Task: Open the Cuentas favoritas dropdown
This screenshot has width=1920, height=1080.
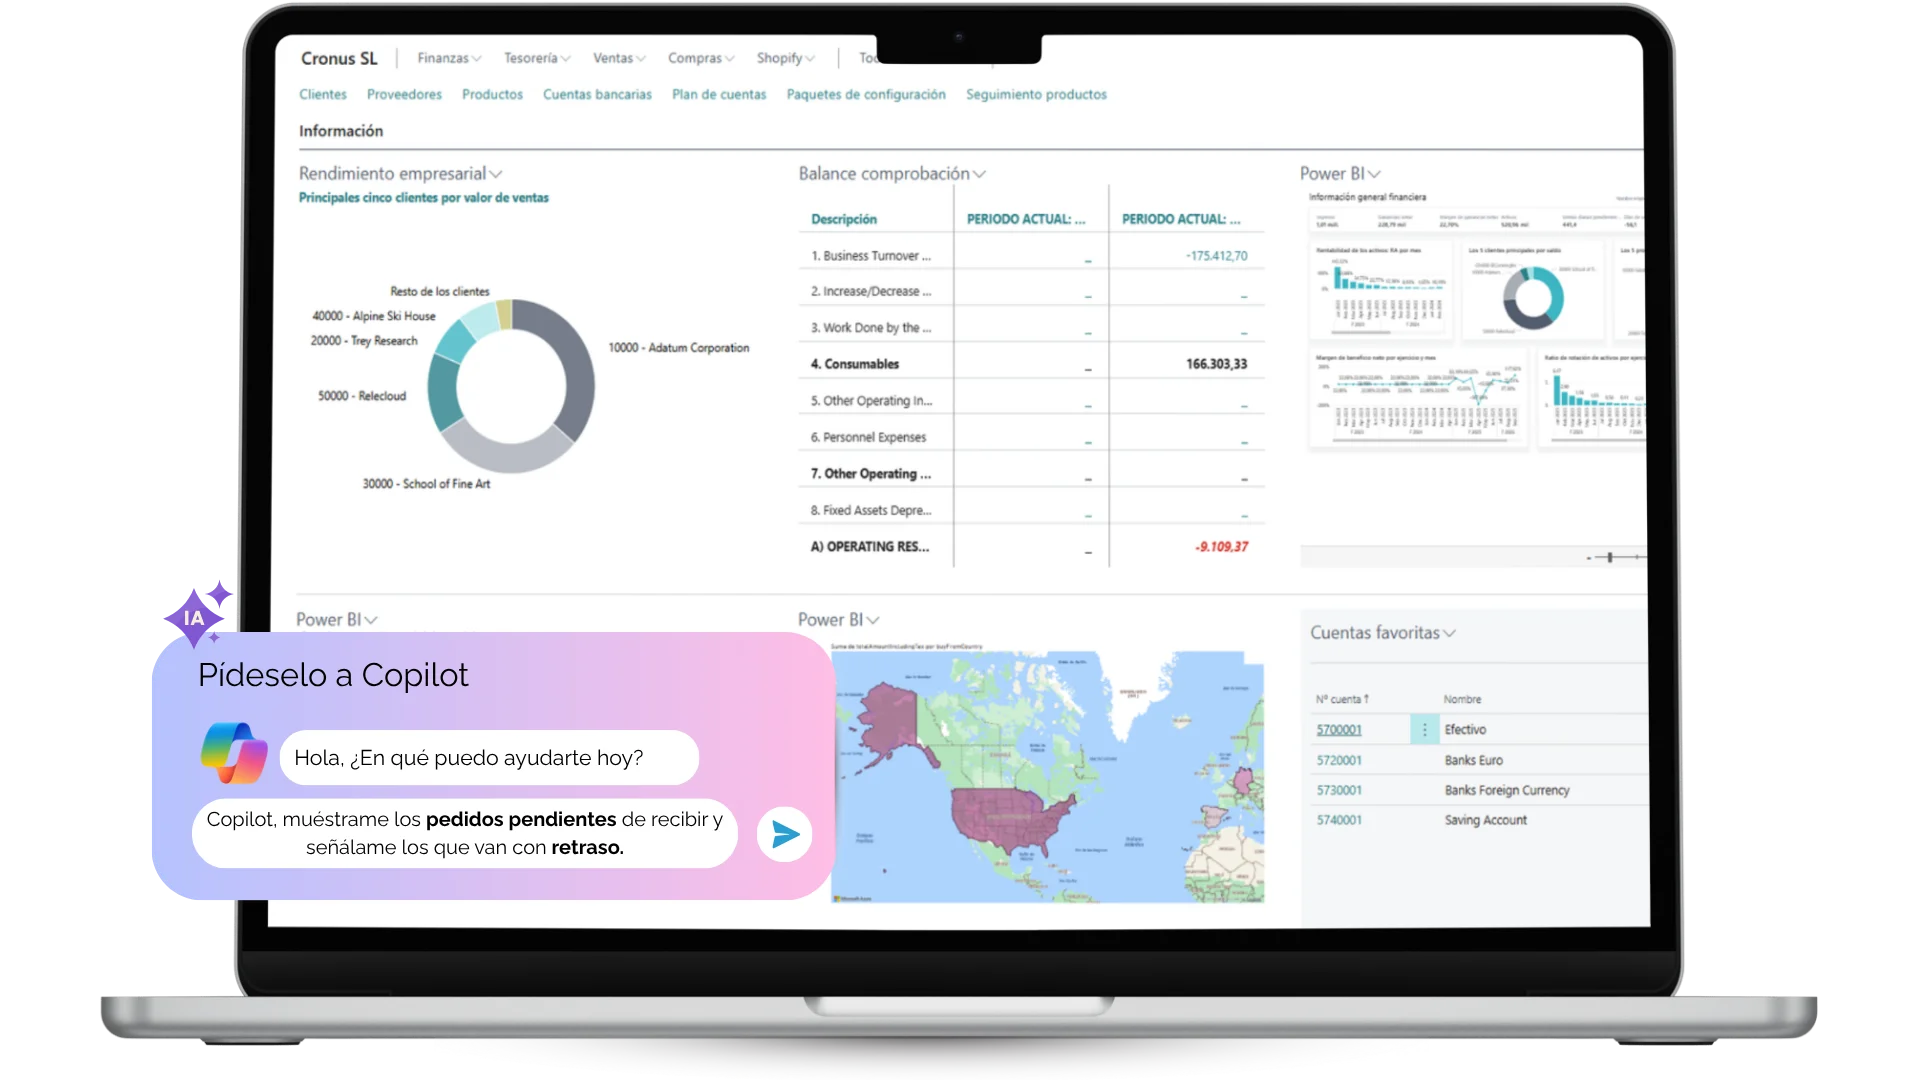Action: coord(1452,632)
